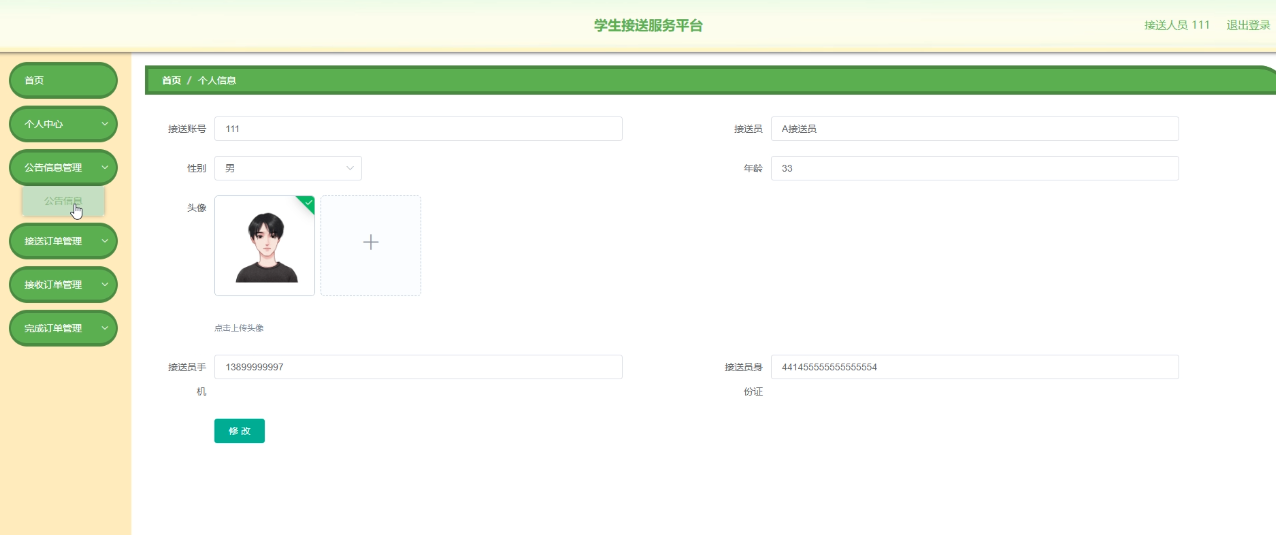Open the 性别 dropdown
This screenshot has width=1276, height=535.
coord(288,168)
